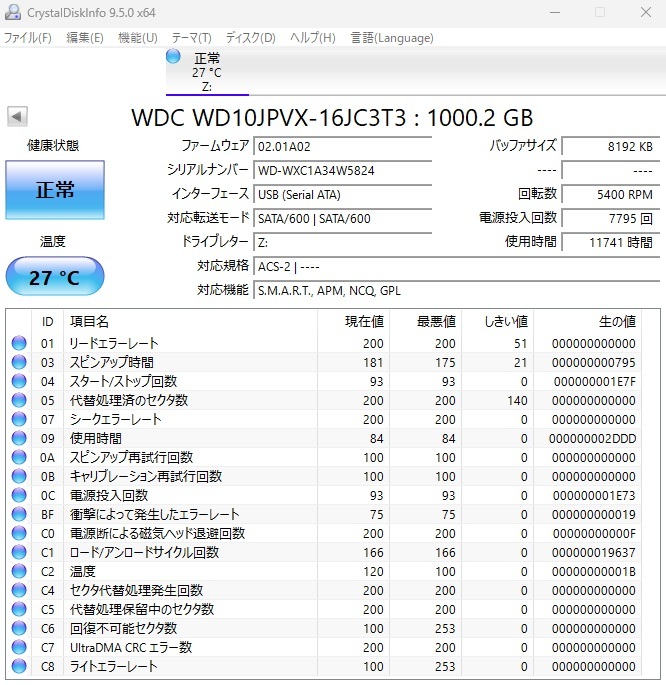Click the 対応規格 field ACS-2
The height and width of the screenshot is (685, 666).
coord(456,266)
